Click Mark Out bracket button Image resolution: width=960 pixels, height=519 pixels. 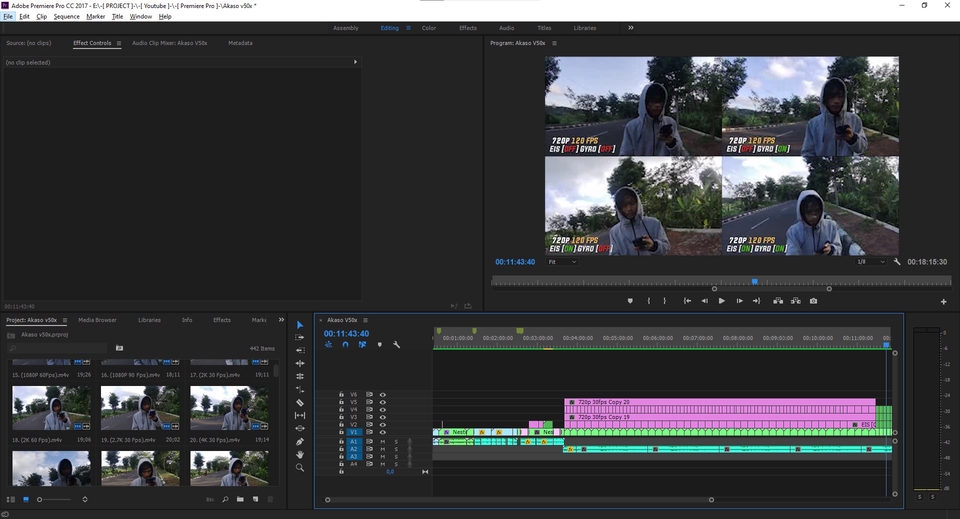pos(664,301)
